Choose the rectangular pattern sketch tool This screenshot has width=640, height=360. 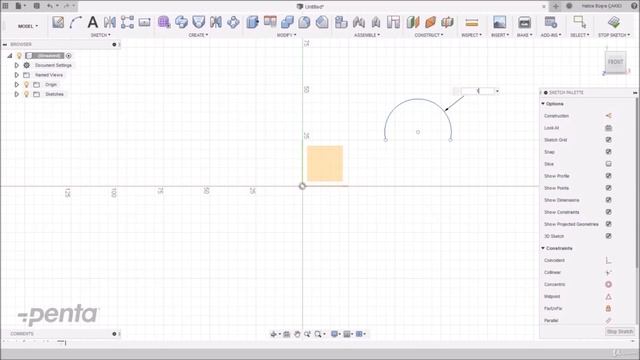(x=127, y=22)
